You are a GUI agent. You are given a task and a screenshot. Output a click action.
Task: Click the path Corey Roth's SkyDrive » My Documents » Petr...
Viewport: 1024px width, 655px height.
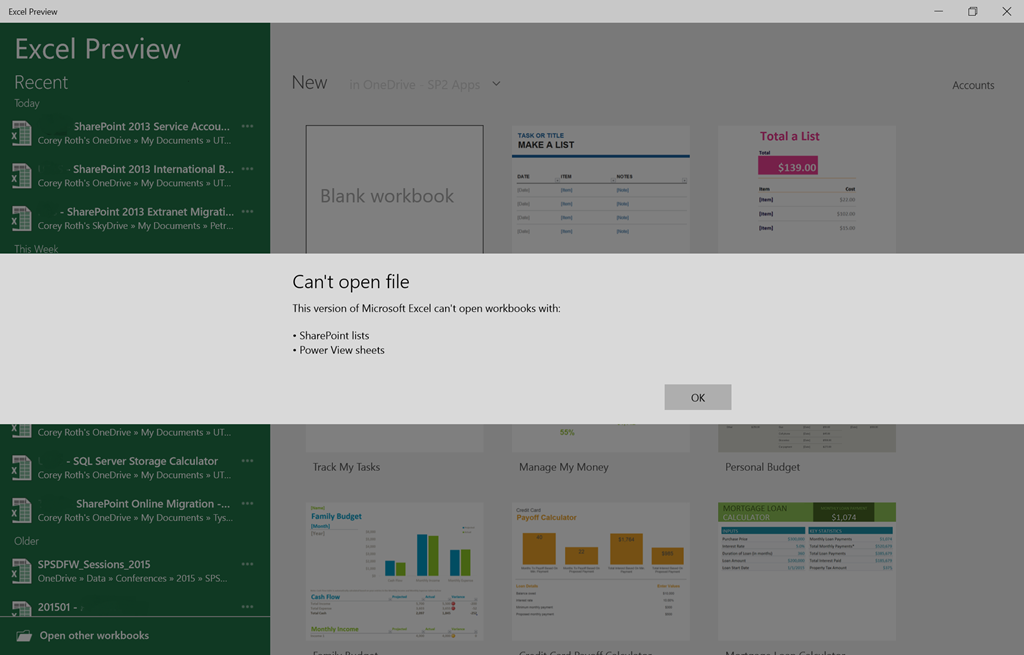pos(135,226)
